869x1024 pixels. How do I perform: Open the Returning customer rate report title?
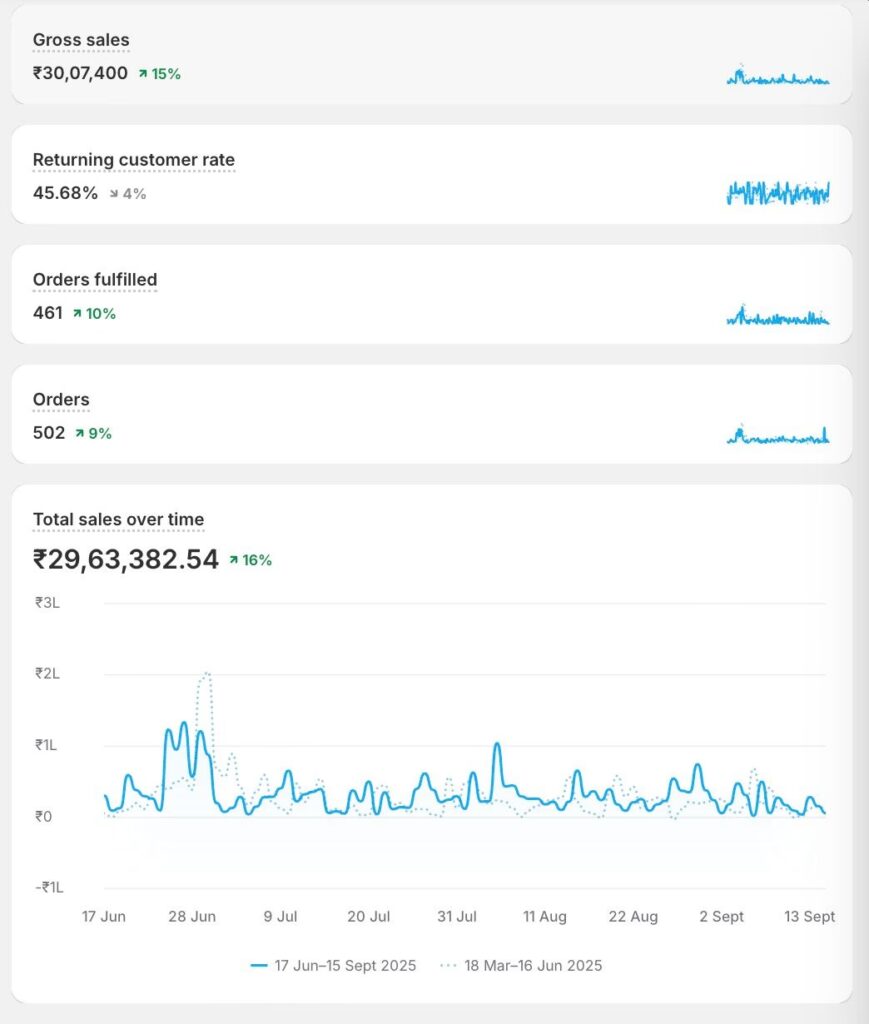tap(134, 160)
